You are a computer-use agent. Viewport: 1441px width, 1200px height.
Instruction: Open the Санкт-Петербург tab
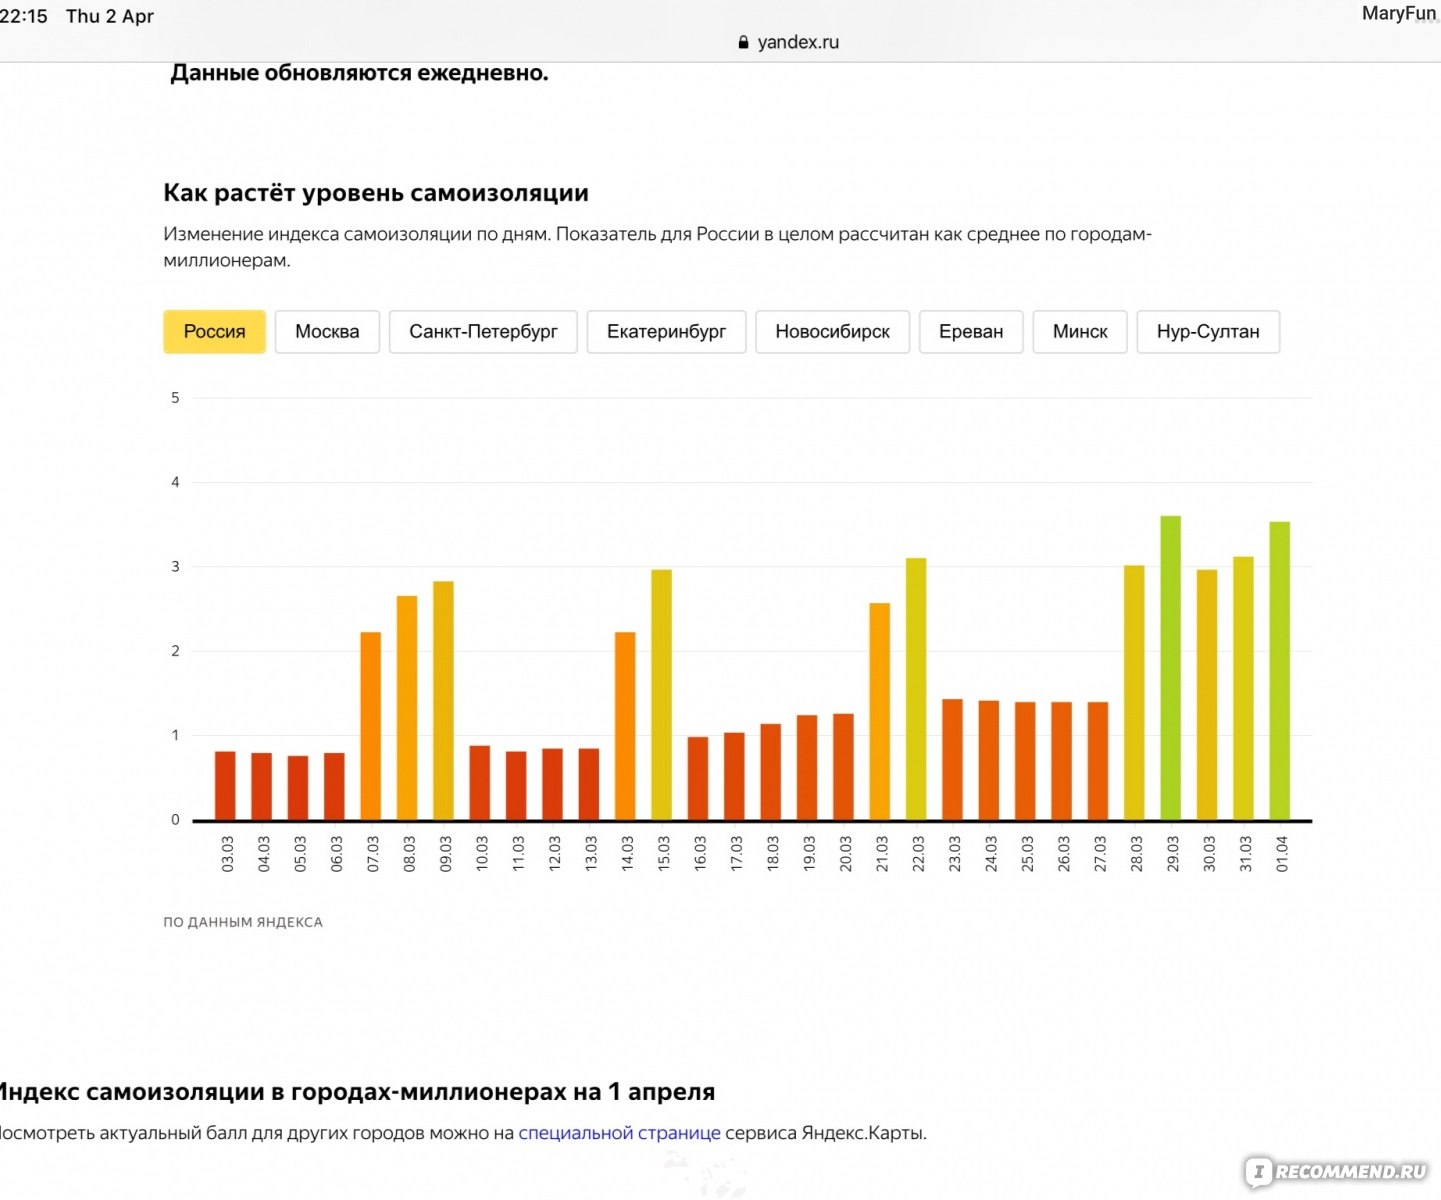point(483,332)
